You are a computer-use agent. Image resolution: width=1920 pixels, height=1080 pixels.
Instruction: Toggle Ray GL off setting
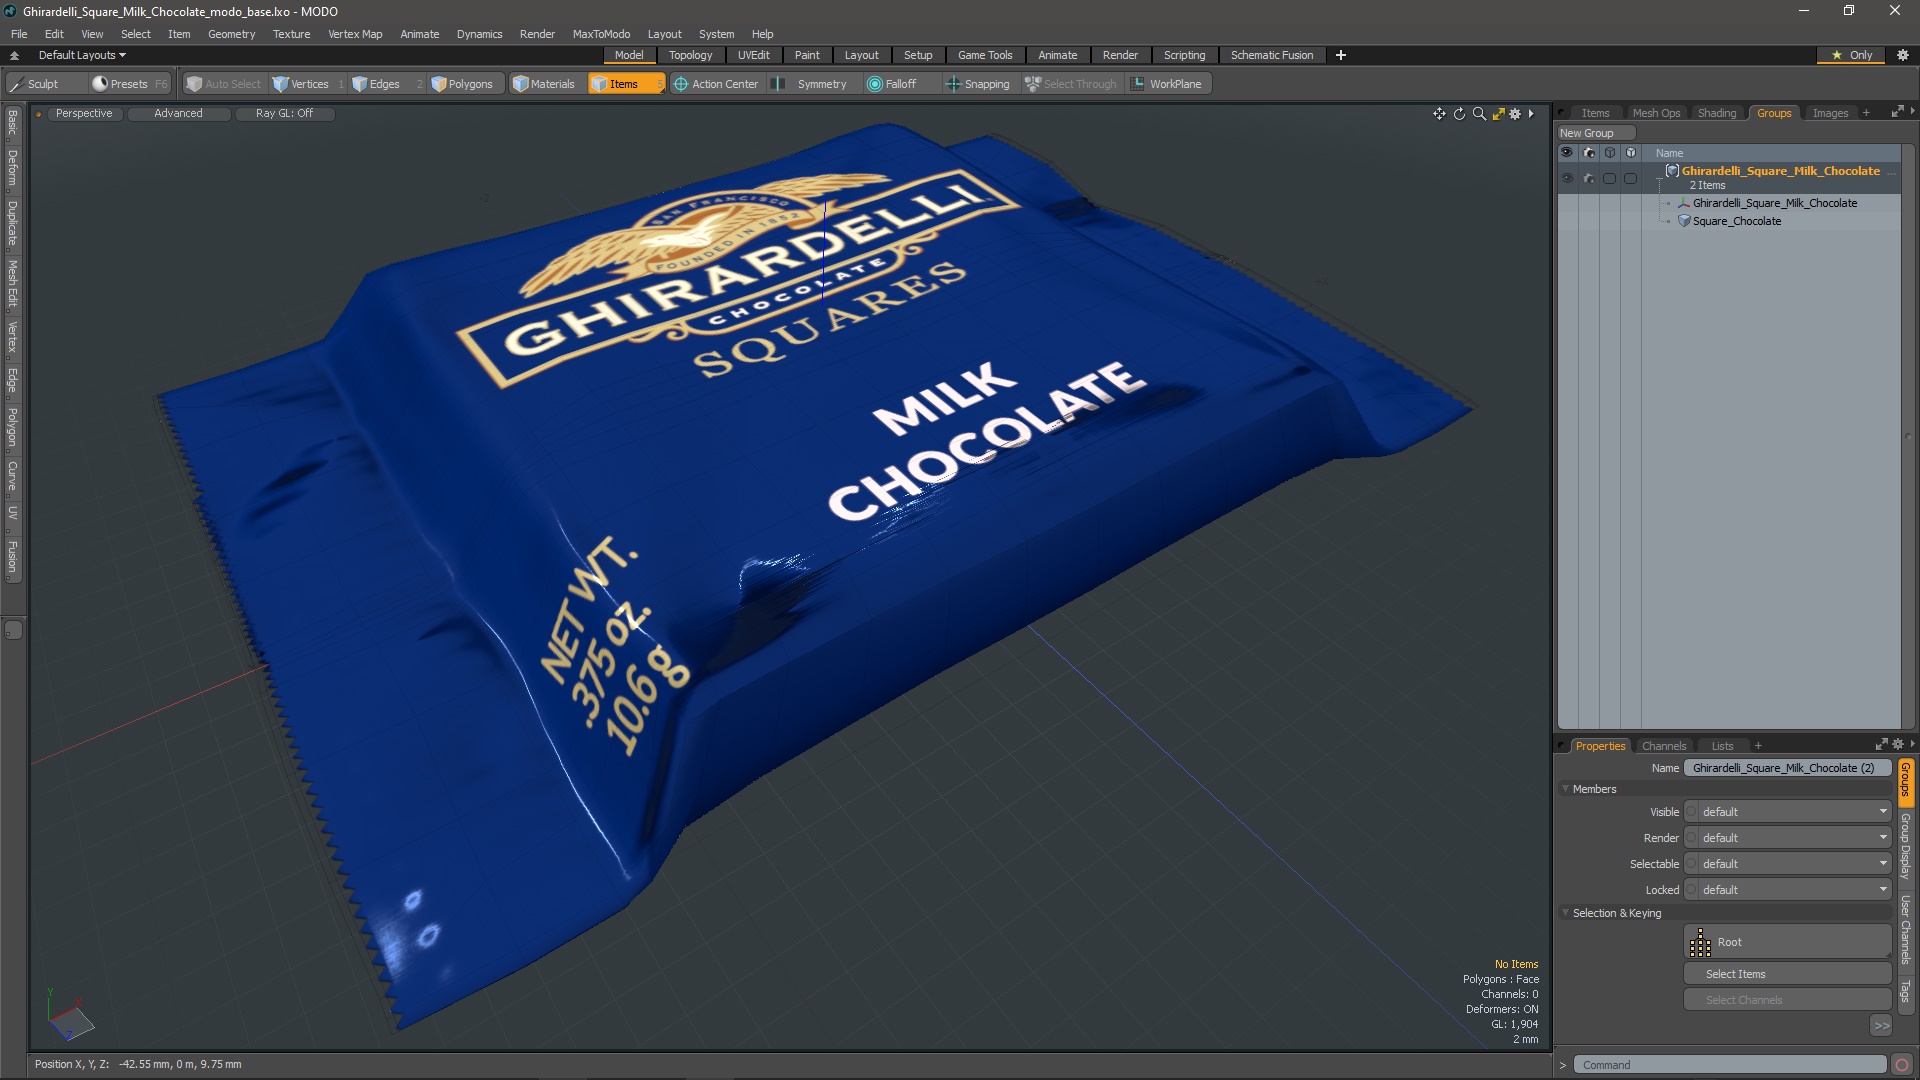[x=284, y=114]
